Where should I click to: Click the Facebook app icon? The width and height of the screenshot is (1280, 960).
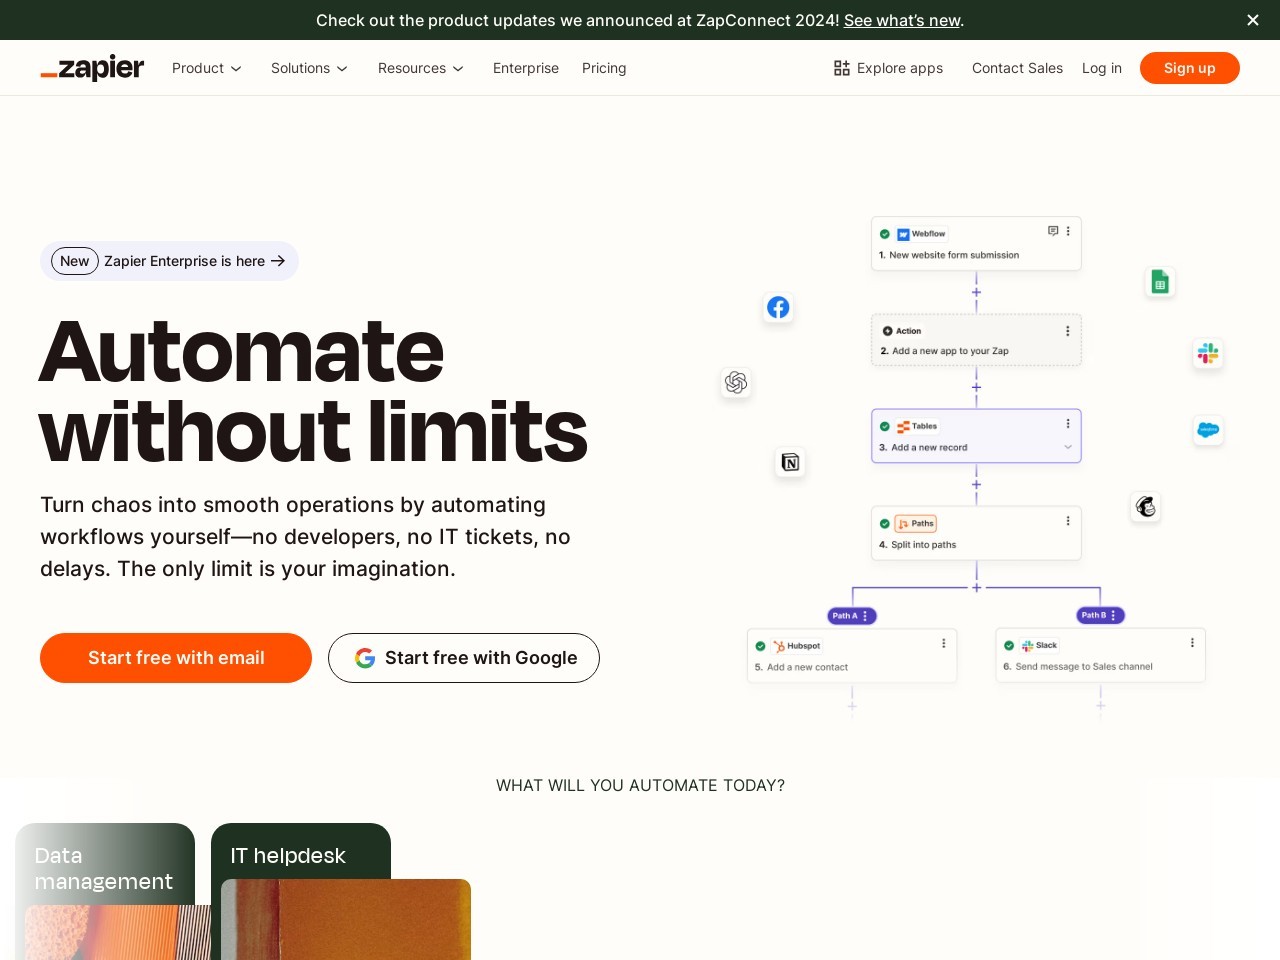[x=778, y=307]
